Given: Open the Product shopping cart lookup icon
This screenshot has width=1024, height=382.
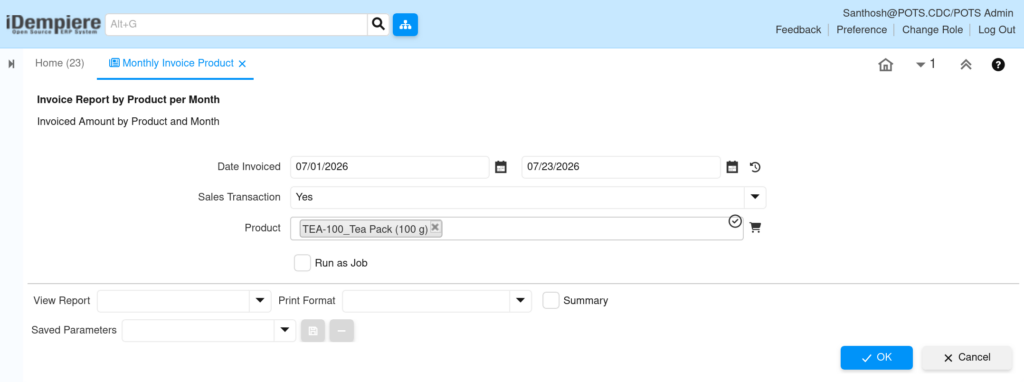Looking at the screenshot, I should [x=756, y=228].
